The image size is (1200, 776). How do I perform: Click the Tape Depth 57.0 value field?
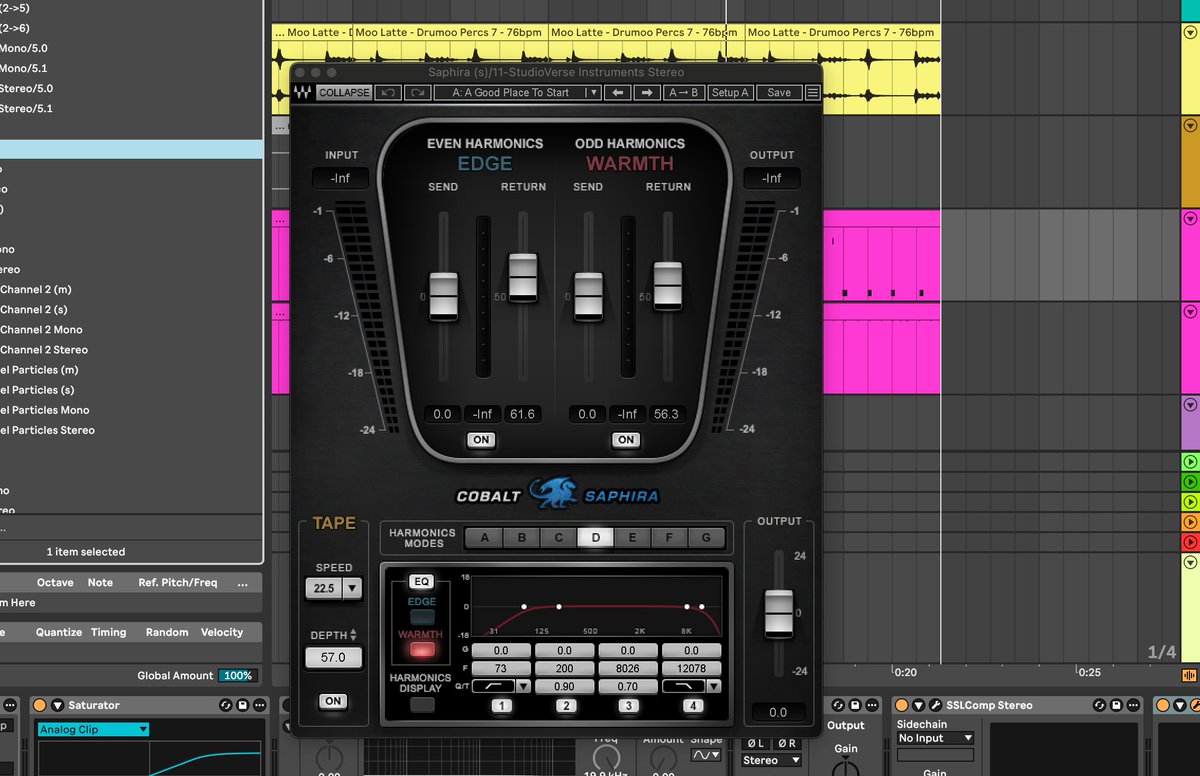click(x=334, y=658)
